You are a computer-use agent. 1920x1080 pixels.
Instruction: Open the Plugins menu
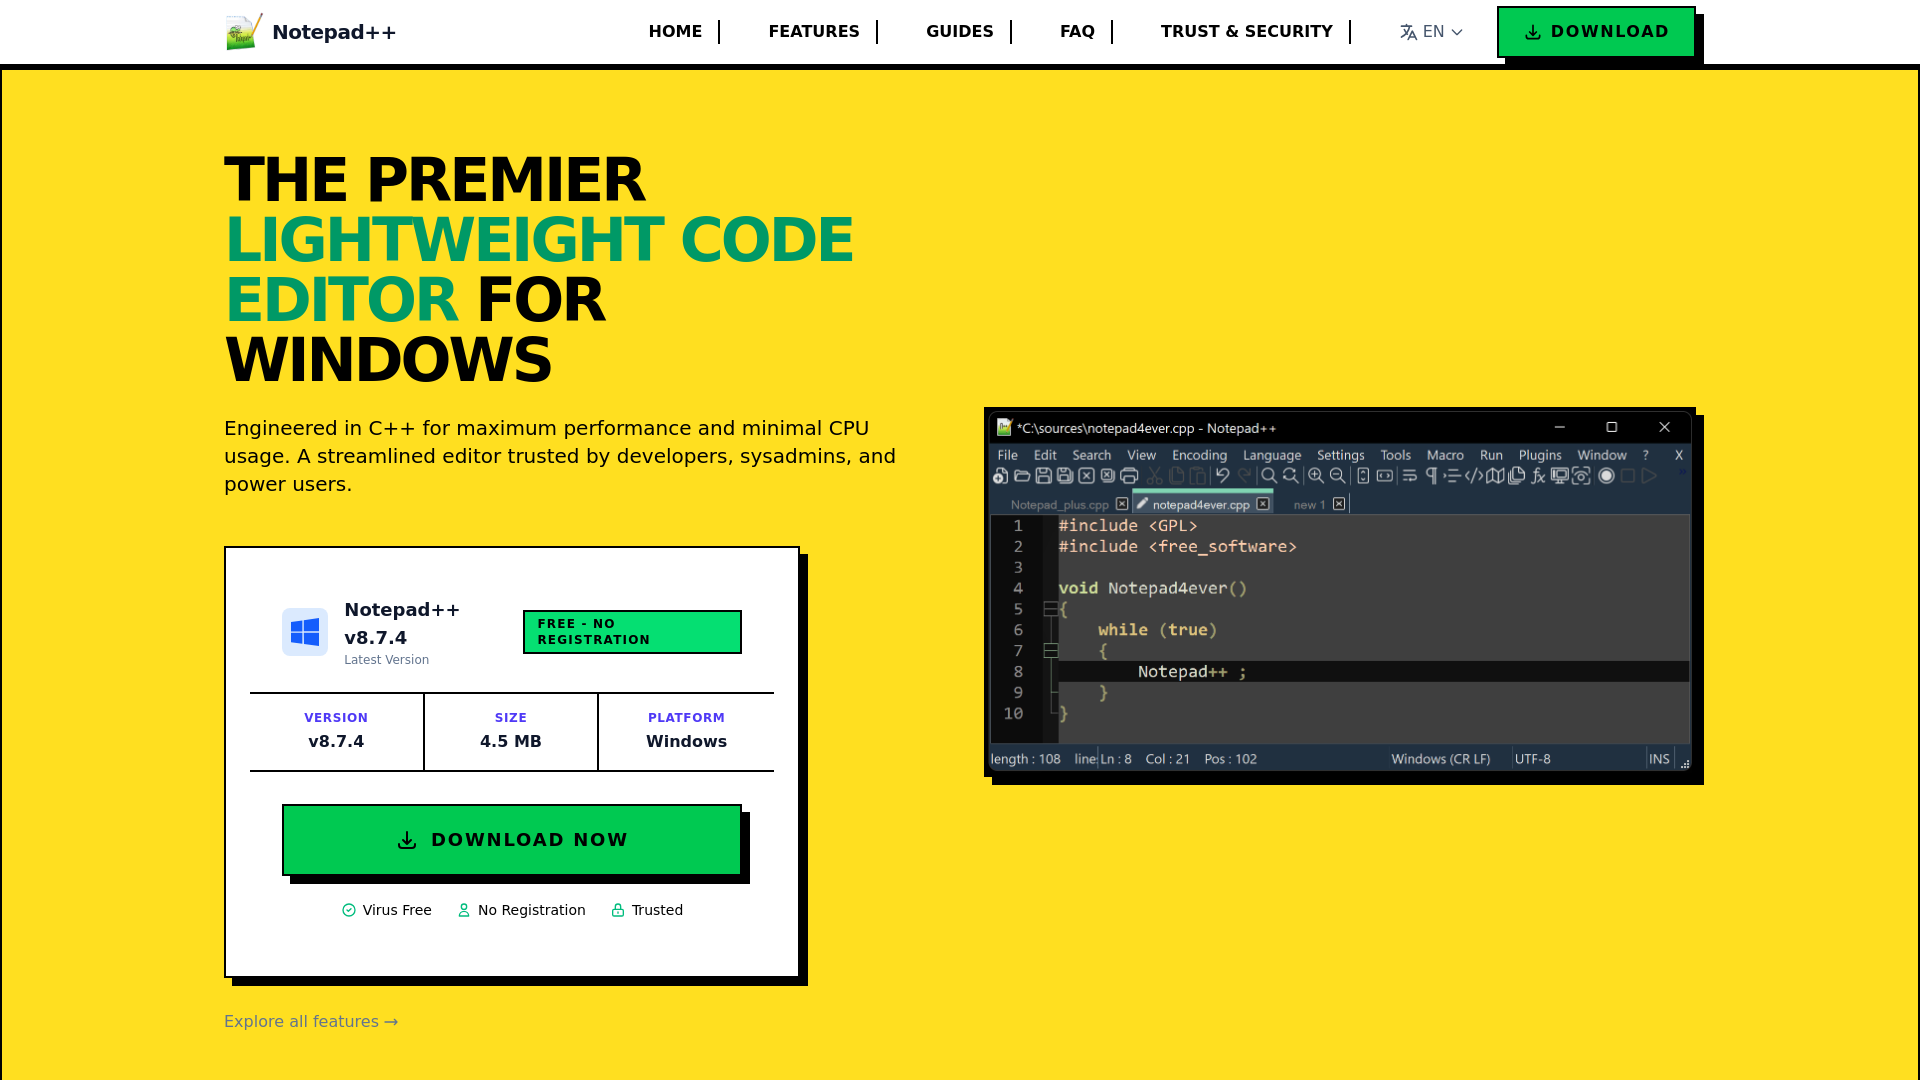(1540, 455)
